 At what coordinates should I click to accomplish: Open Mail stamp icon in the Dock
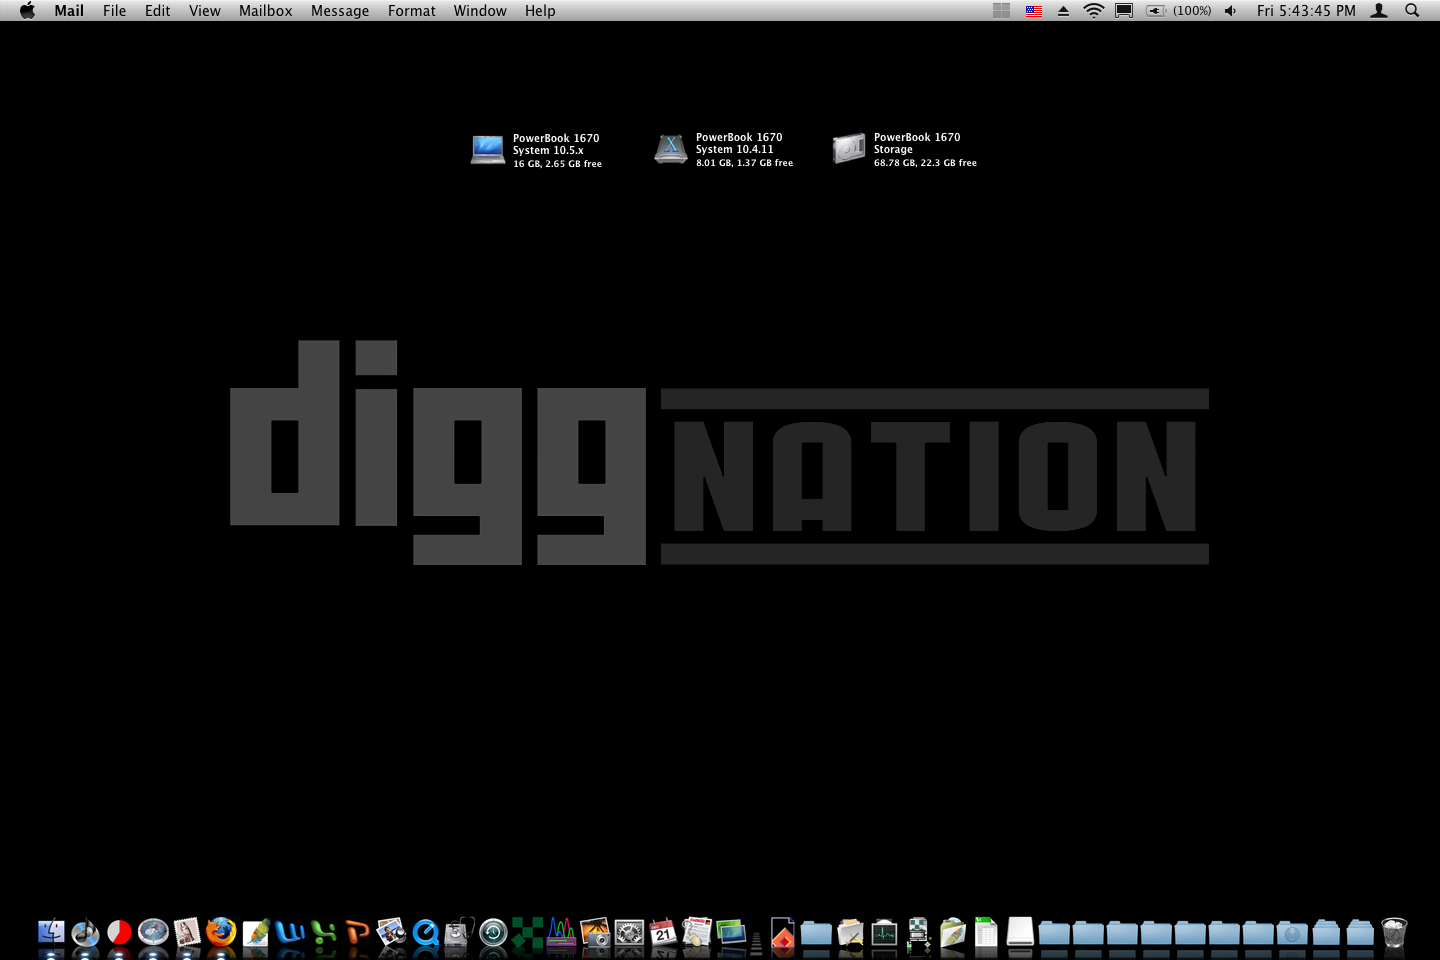[x=187, y=933]
